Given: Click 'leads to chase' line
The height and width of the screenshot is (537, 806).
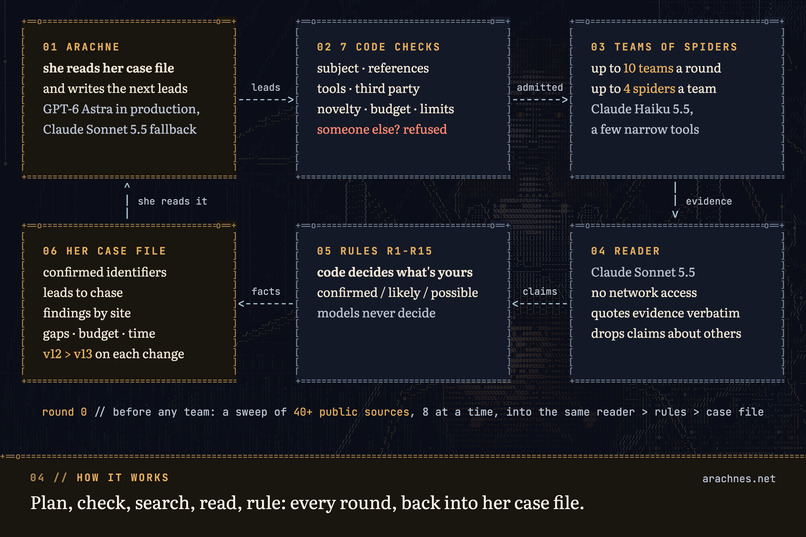Looking at the screenshot, I should (x=83, y=292).
